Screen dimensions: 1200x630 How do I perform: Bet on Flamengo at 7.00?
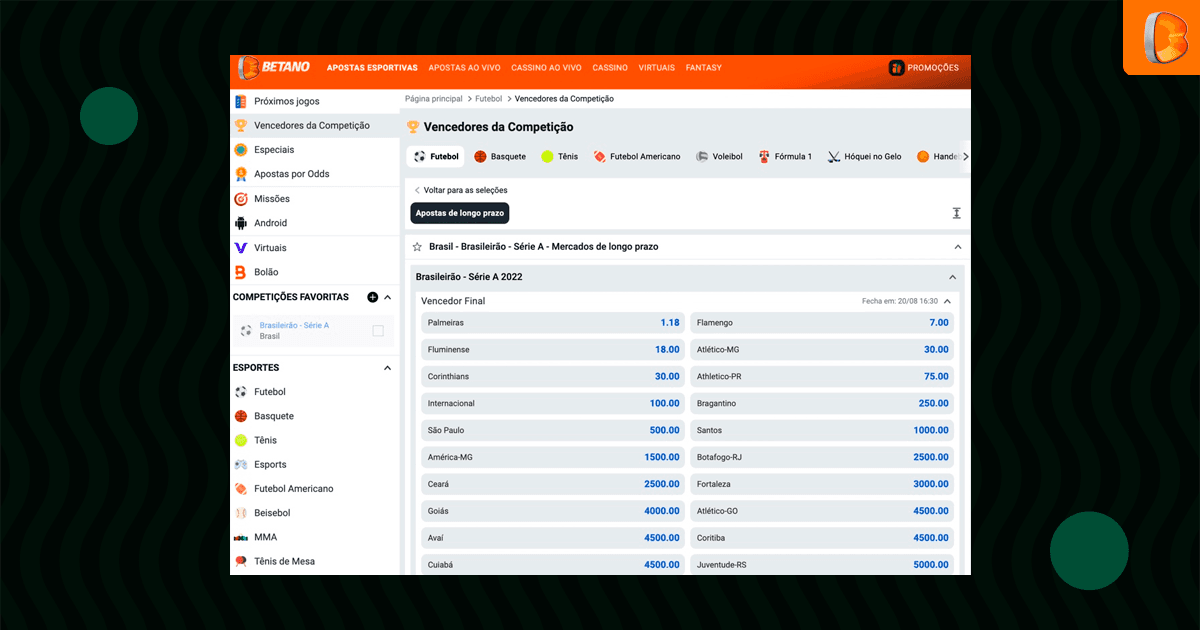(822, 323)
